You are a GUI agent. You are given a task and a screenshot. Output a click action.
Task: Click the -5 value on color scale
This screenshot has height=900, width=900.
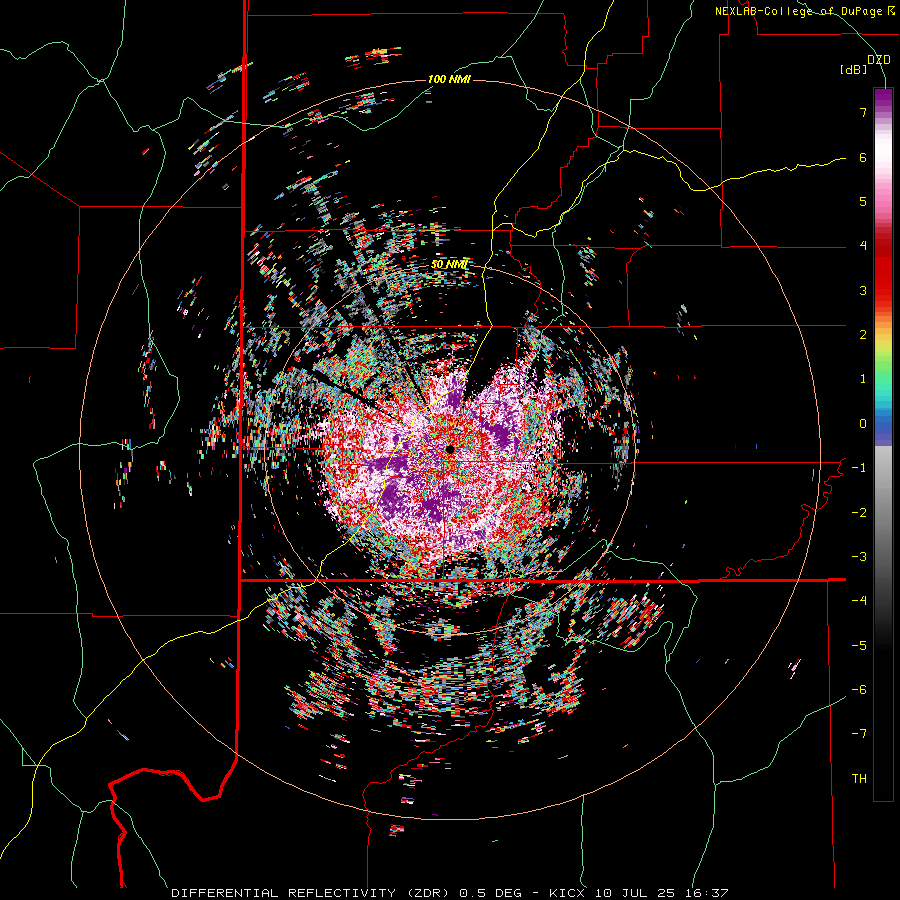click(x=859, y=645)
